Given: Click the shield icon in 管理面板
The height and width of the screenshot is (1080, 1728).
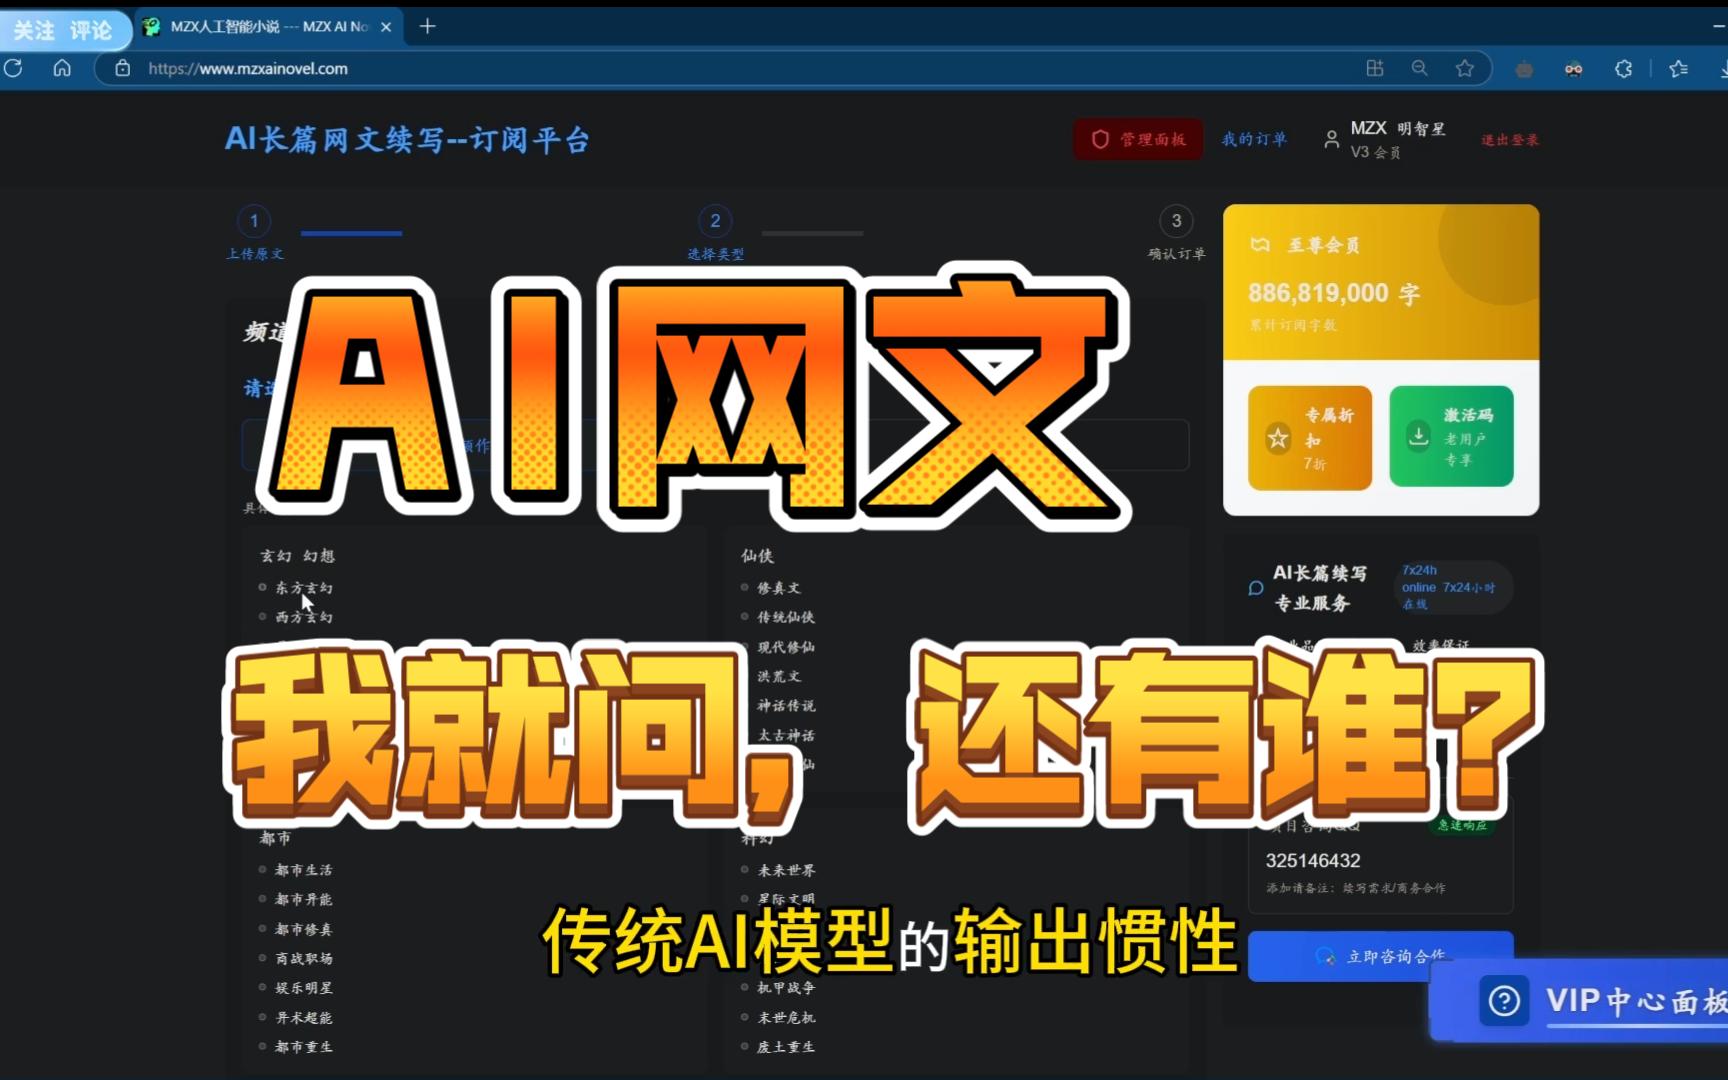Looking at the screenshot, I should (x=1100, y=139).
